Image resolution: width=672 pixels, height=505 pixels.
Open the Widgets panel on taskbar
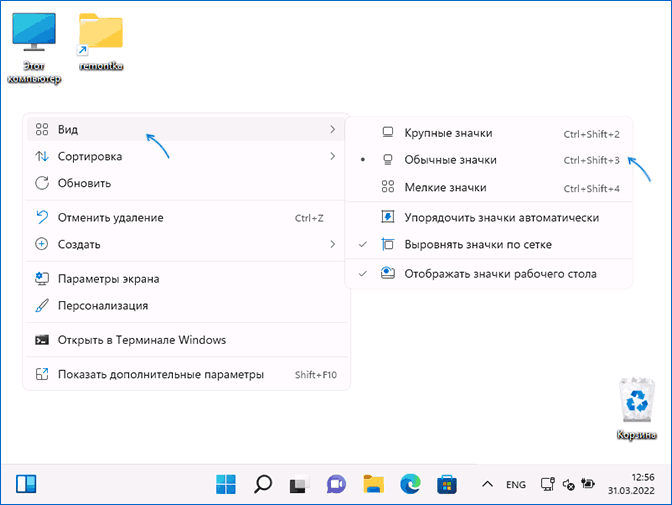point(26,484)
